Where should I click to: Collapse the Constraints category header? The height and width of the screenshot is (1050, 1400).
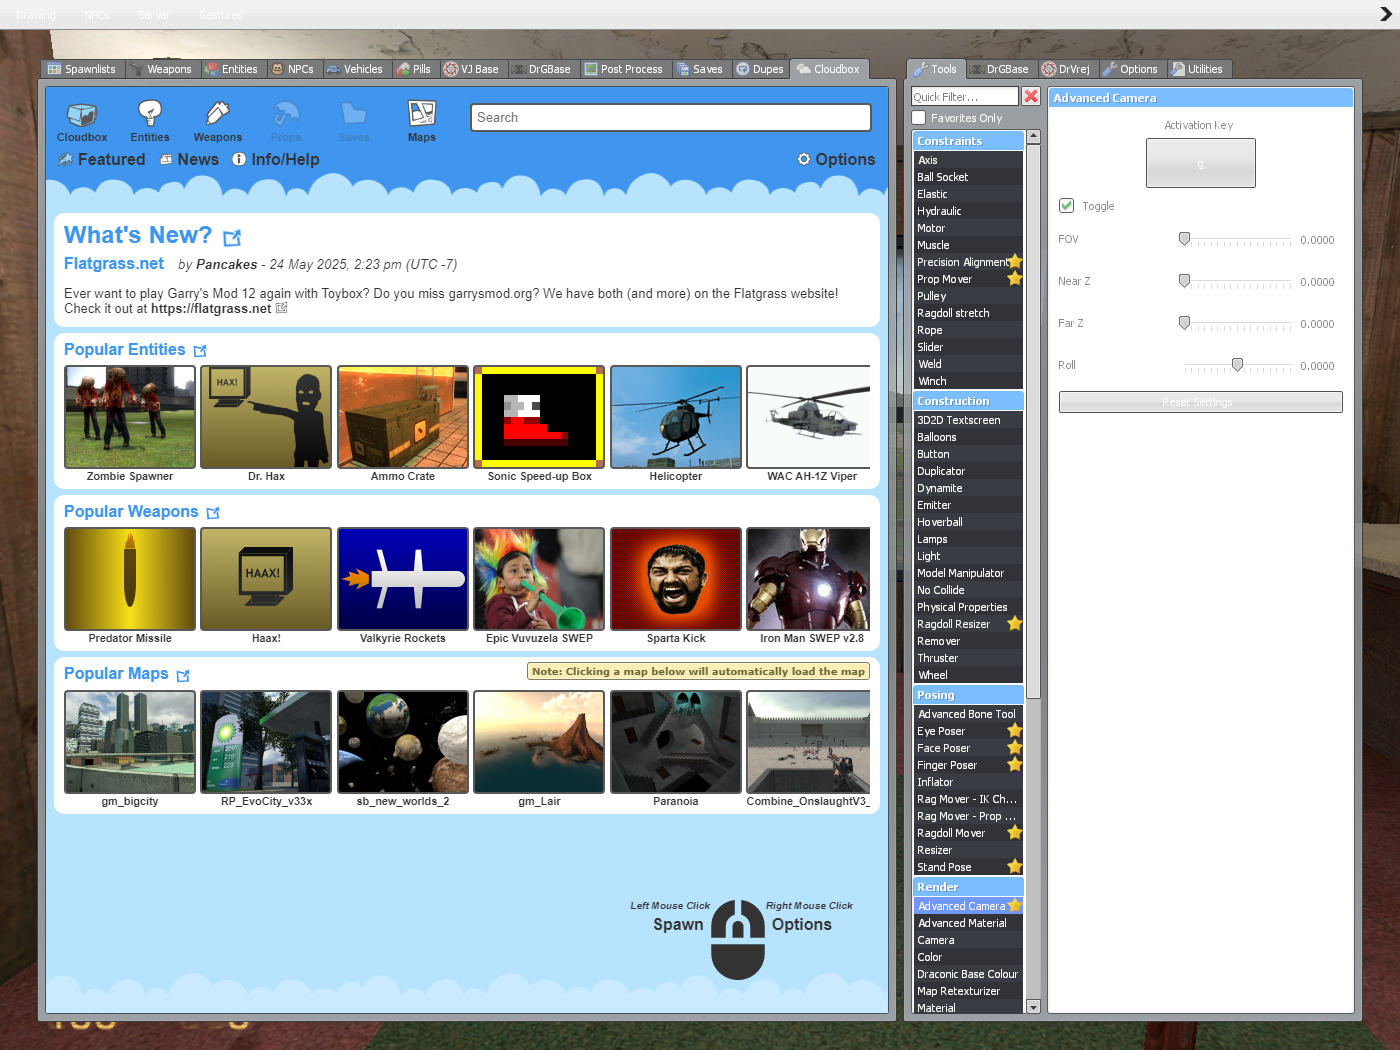(x=968, y=141)
